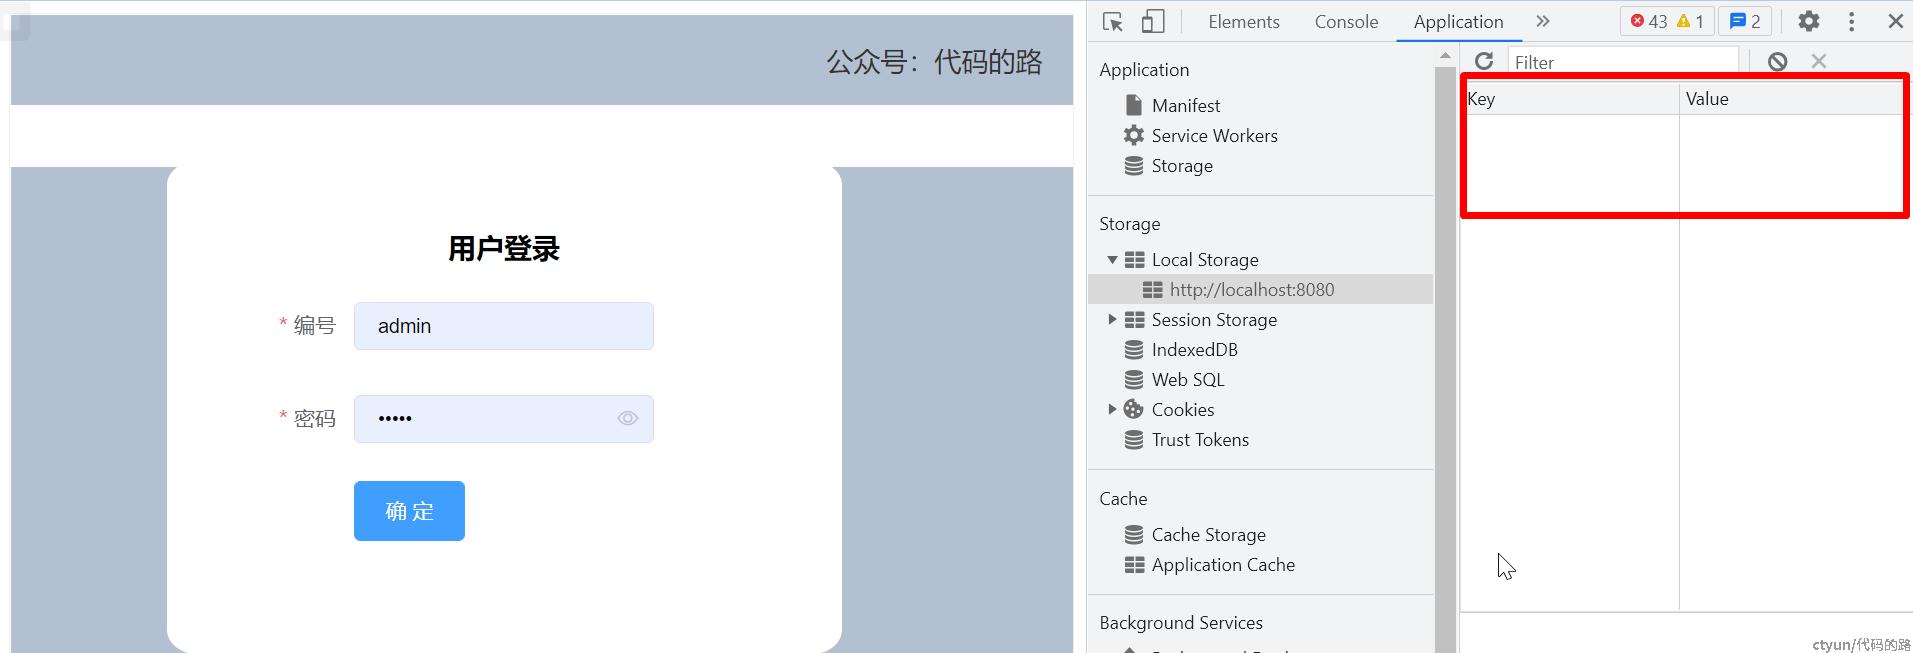Open DevTools settings gear
This screenshot has width=1913, height=653.
pos(1808,21)
